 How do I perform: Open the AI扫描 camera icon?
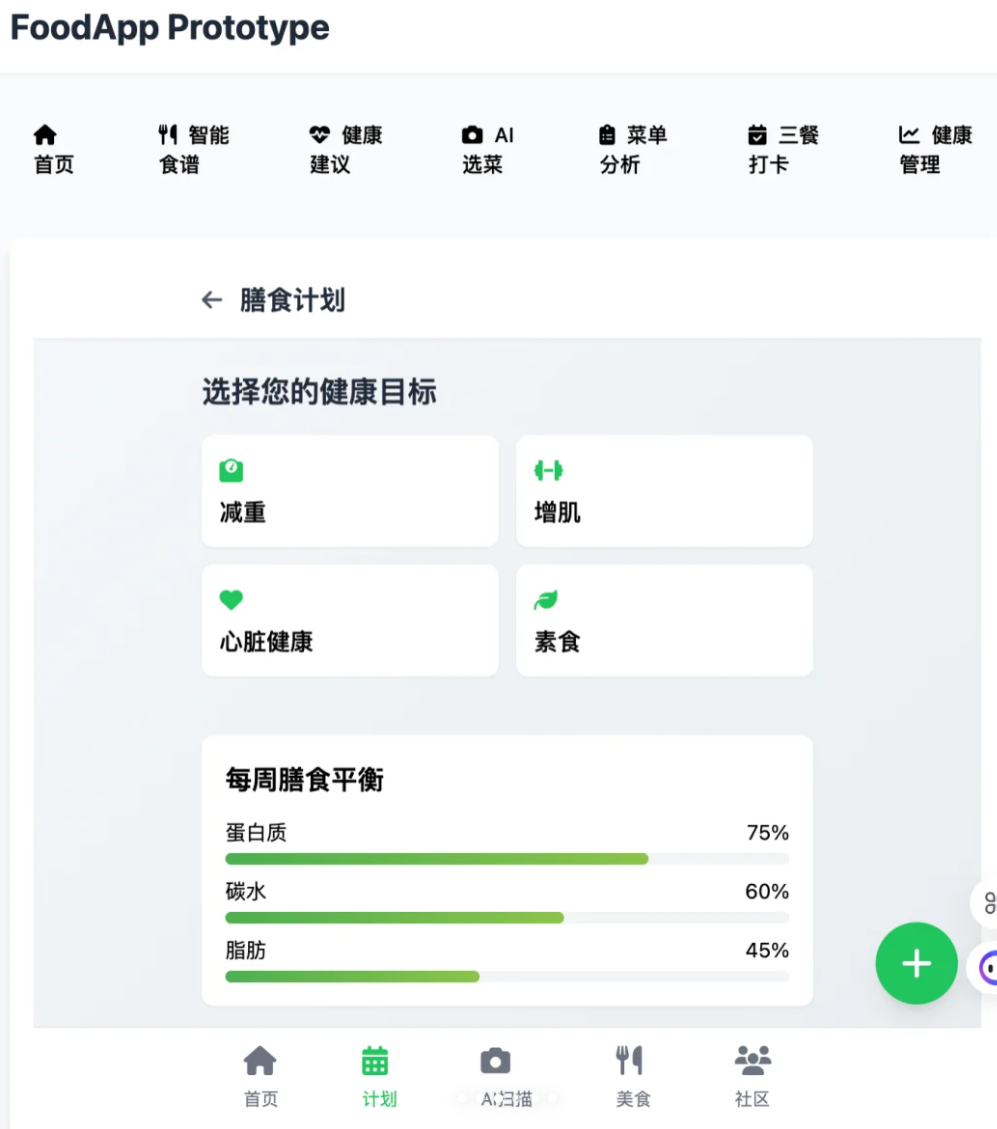[x=495, y=1061]
